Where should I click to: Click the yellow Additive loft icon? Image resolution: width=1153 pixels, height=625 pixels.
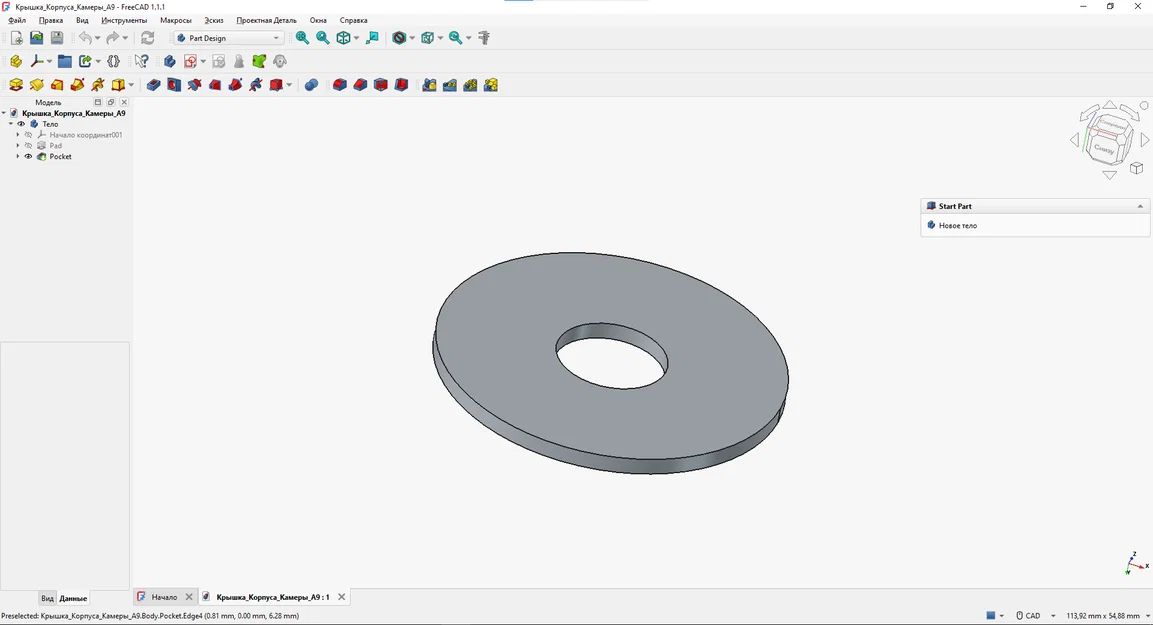pos(57,85)
